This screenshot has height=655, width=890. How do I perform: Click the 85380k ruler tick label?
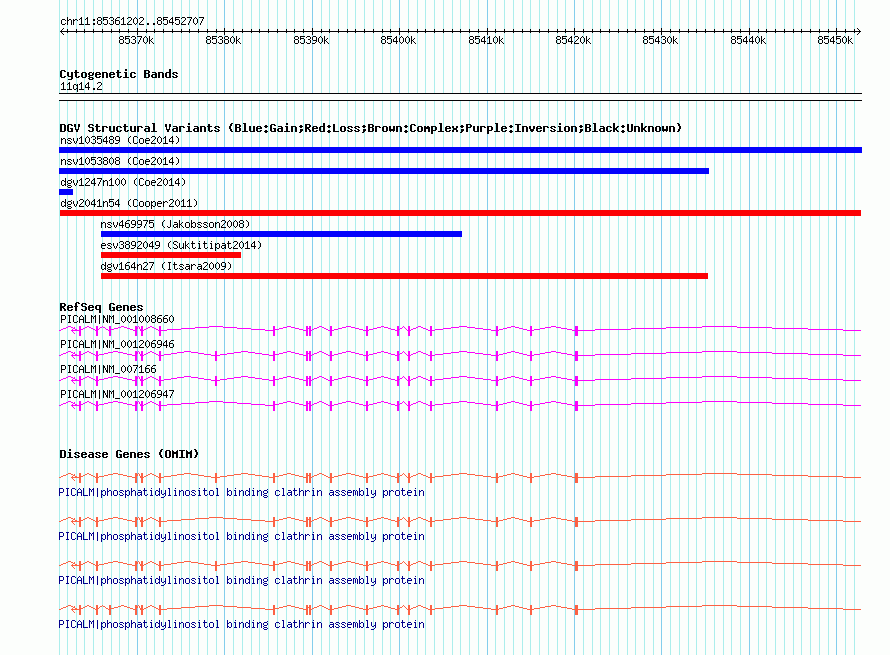(x=223, y=40)
